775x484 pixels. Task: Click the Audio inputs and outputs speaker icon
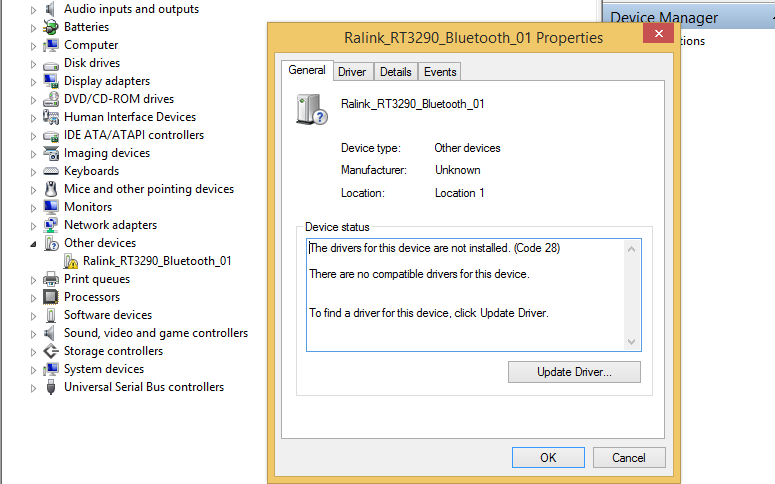click(x=49, y=9)
